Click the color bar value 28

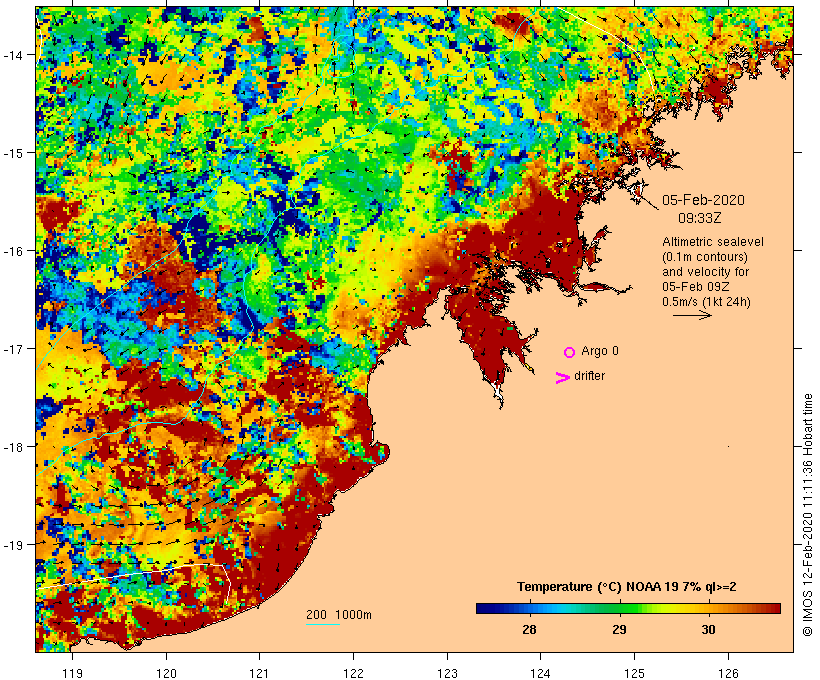[529, 630]
